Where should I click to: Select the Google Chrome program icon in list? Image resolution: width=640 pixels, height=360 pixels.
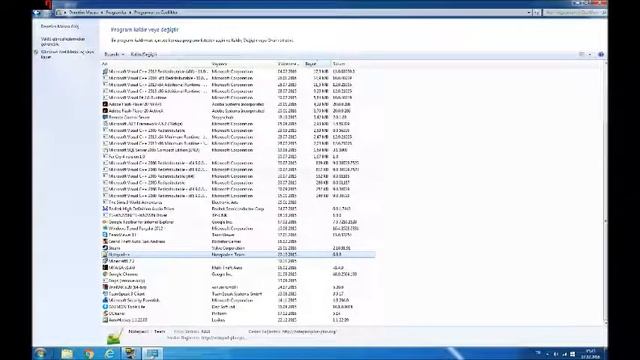click(105, 274)
